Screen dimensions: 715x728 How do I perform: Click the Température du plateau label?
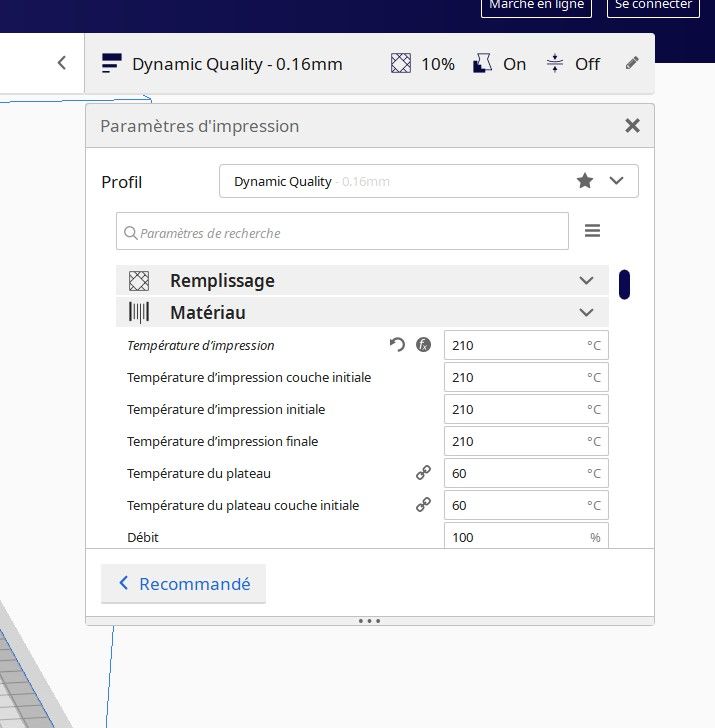click(199, 473)
